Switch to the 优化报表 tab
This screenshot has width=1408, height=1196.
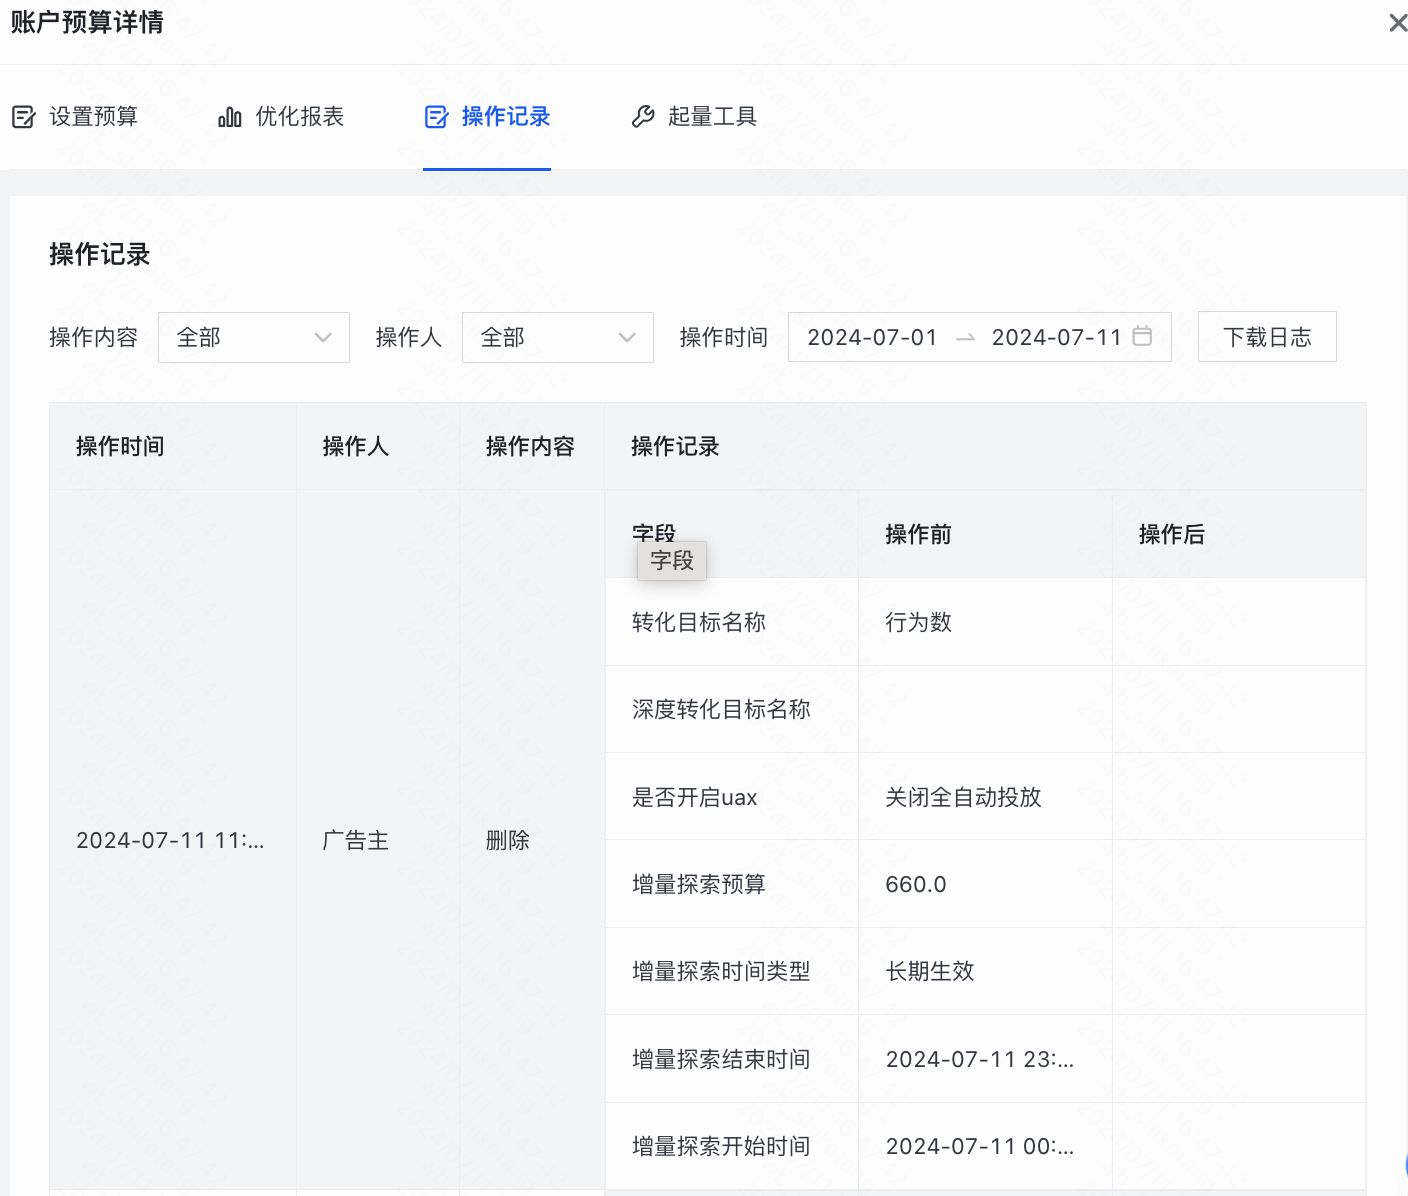(x=299, y=117)
